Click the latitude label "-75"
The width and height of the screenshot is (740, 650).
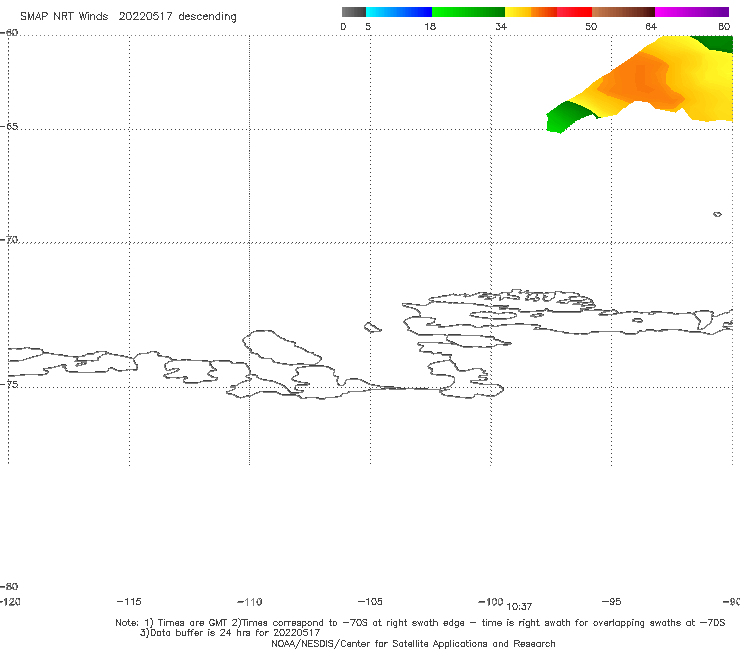click(x=9, y=384)
